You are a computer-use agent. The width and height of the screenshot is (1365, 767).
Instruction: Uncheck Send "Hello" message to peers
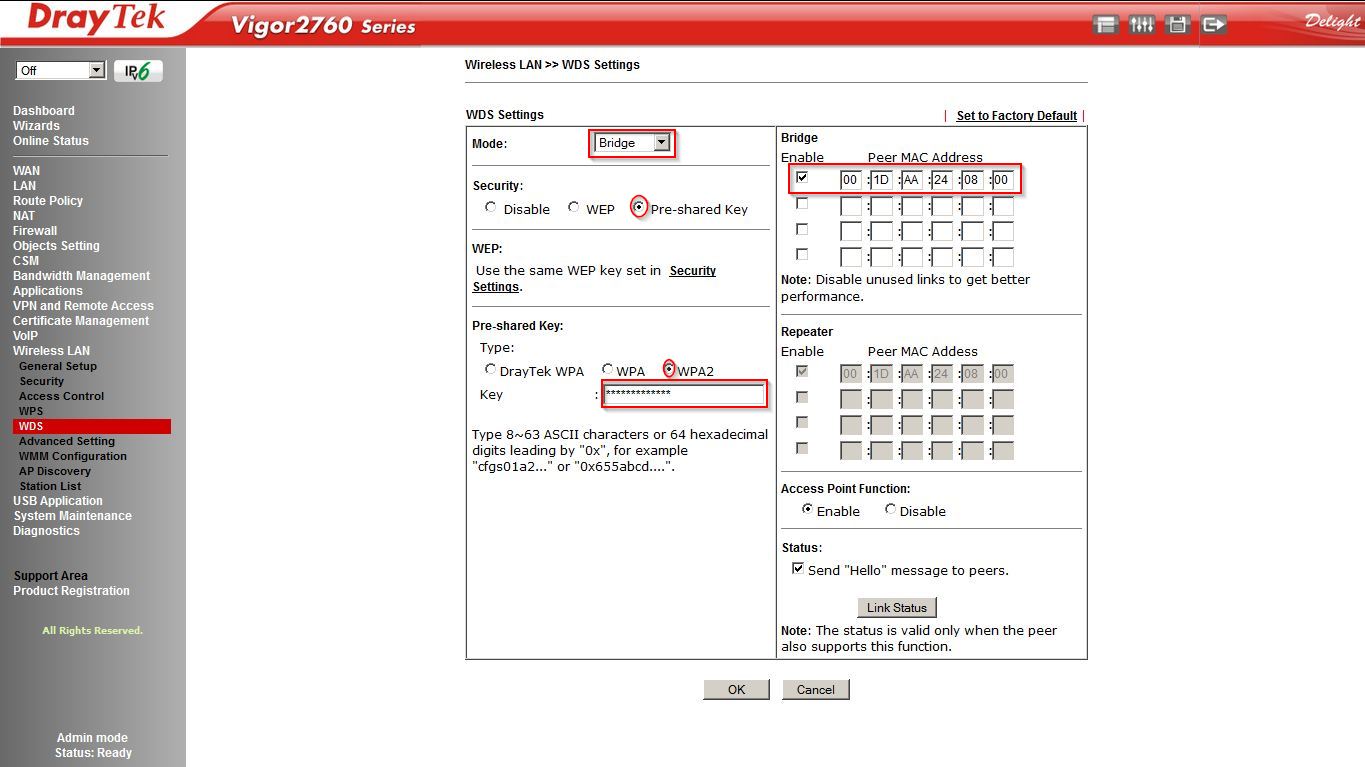[x=798, y=569]
